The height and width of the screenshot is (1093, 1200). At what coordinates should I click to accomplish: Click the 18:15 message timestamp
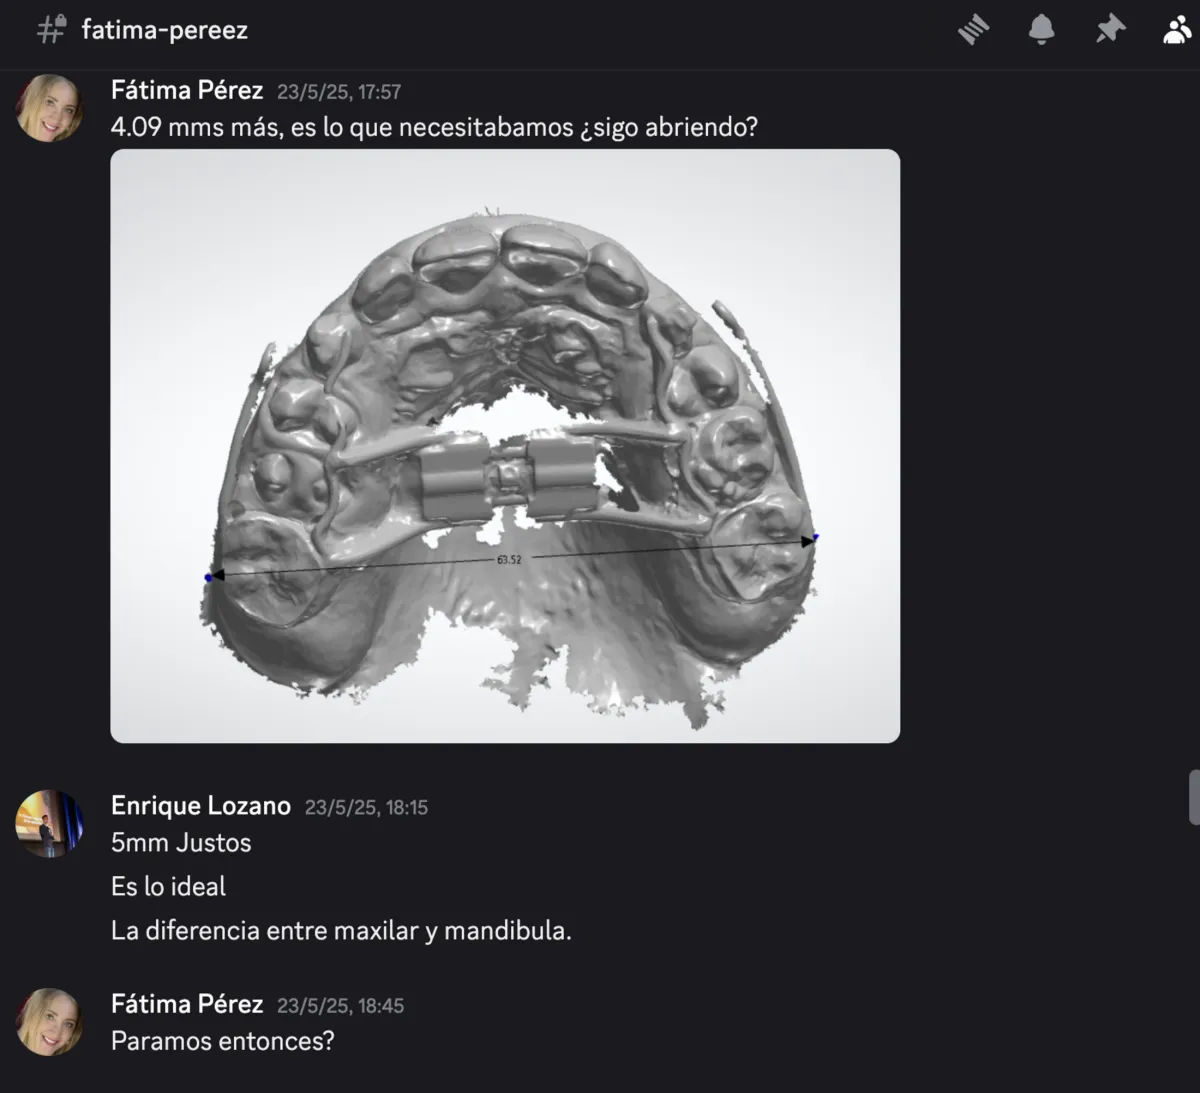pyautogui.click(x=366, y=807)
